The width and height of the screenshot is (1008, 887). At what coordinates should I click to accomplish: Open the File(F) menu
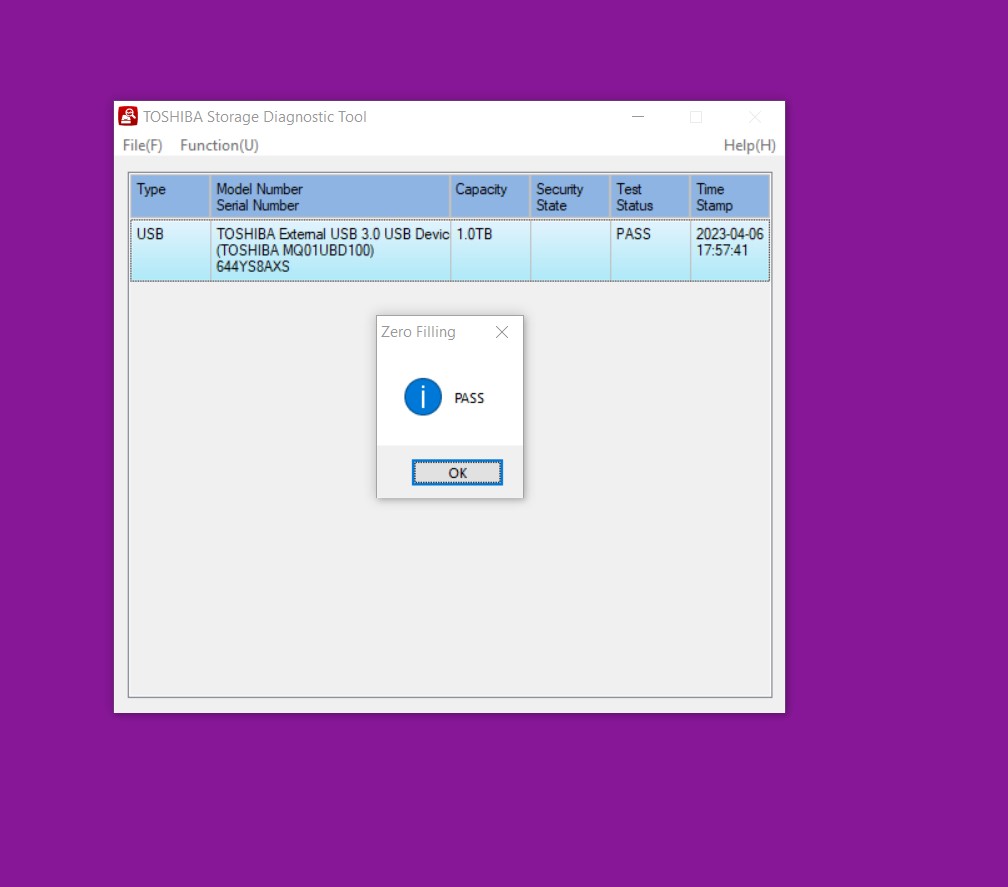click(142, 145)
